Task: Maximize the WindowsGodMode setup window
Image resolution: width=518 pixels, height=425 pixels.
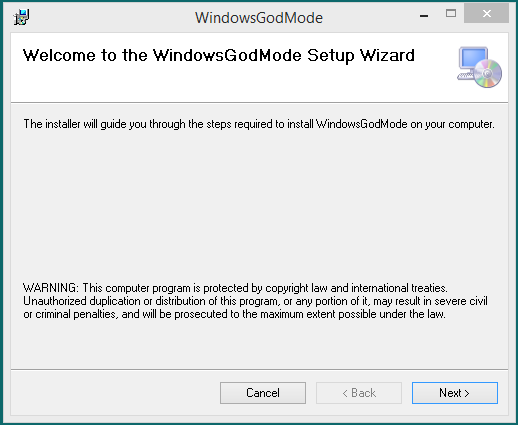Action: pyautogui.click(x=451, y=14)
